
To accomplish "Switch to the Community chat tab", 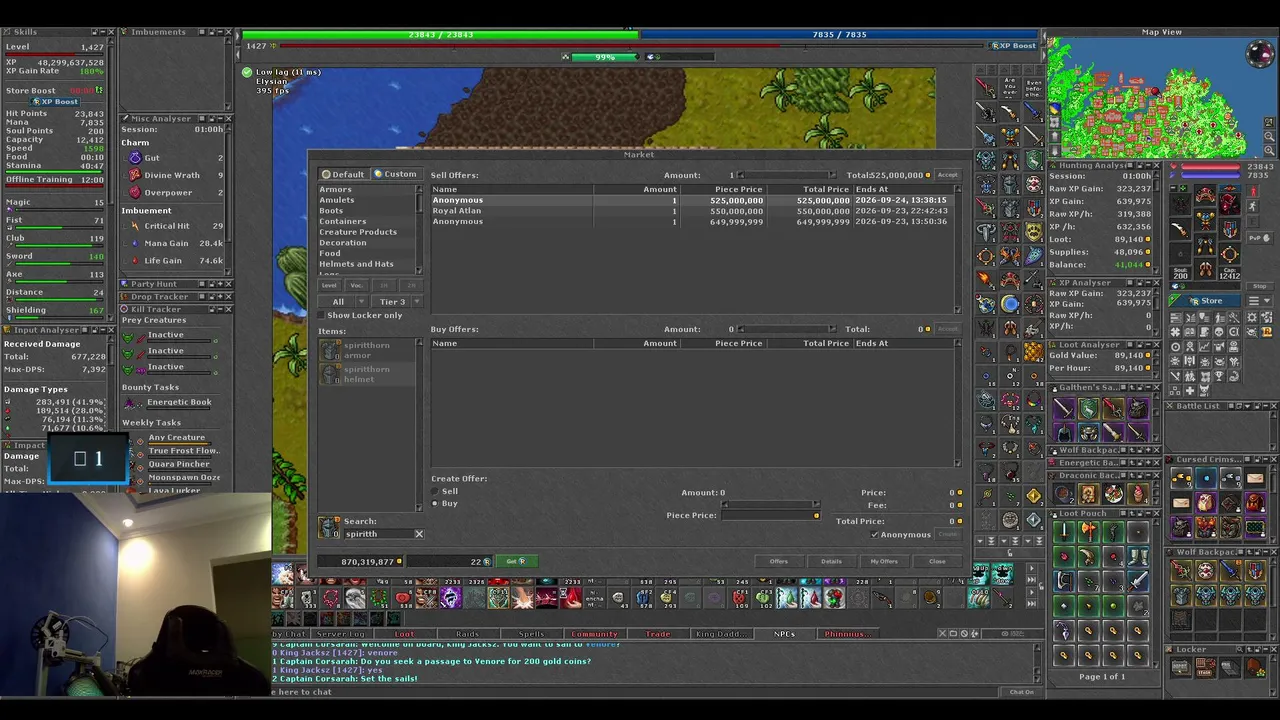I will 594,634.
